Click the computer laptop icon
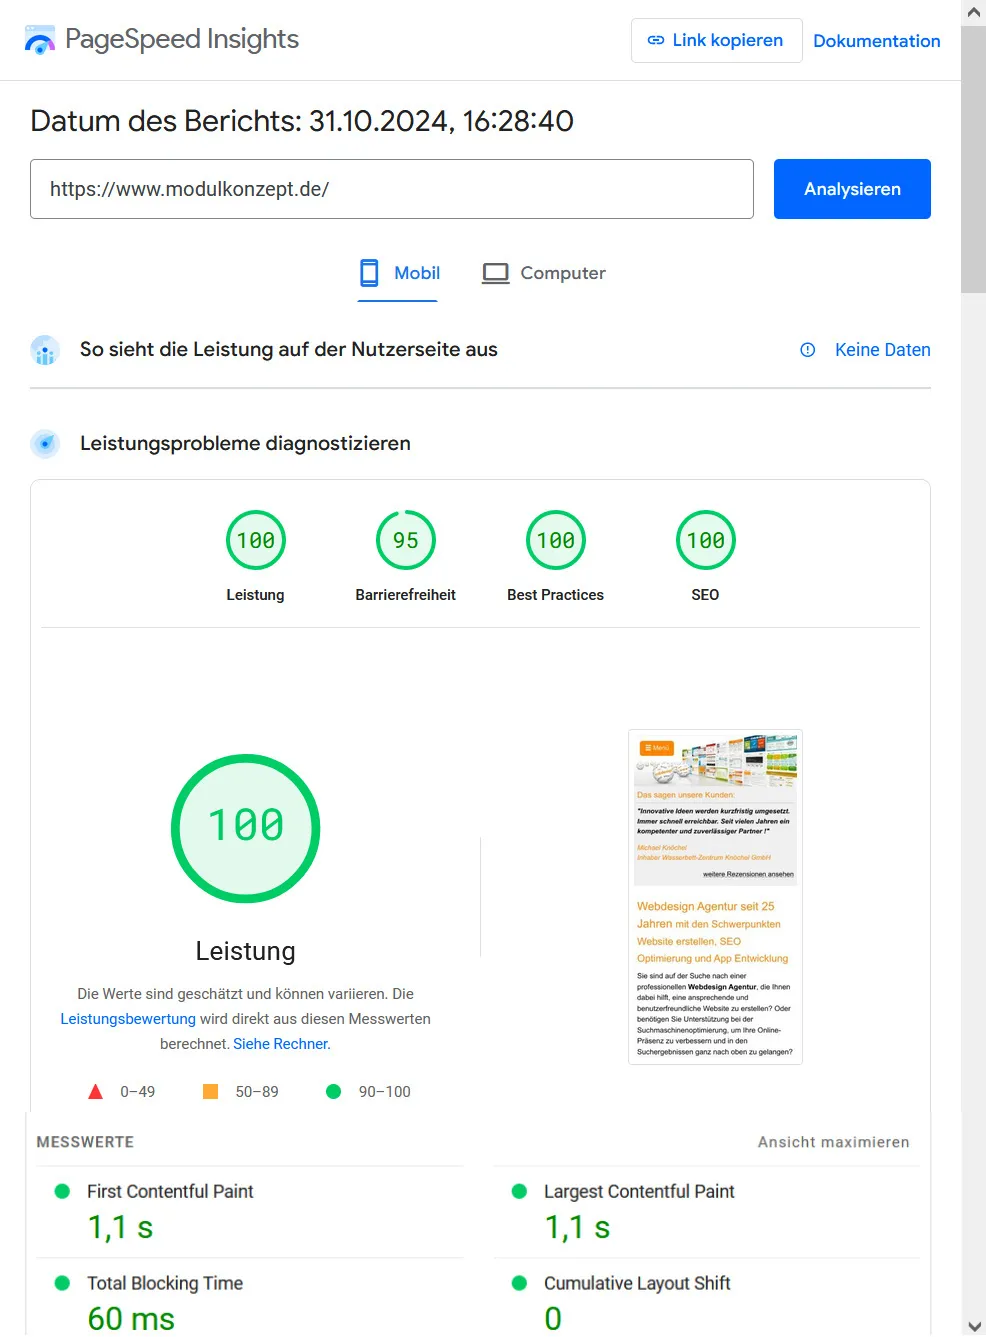986x1337 pixels. coord(495,273)
